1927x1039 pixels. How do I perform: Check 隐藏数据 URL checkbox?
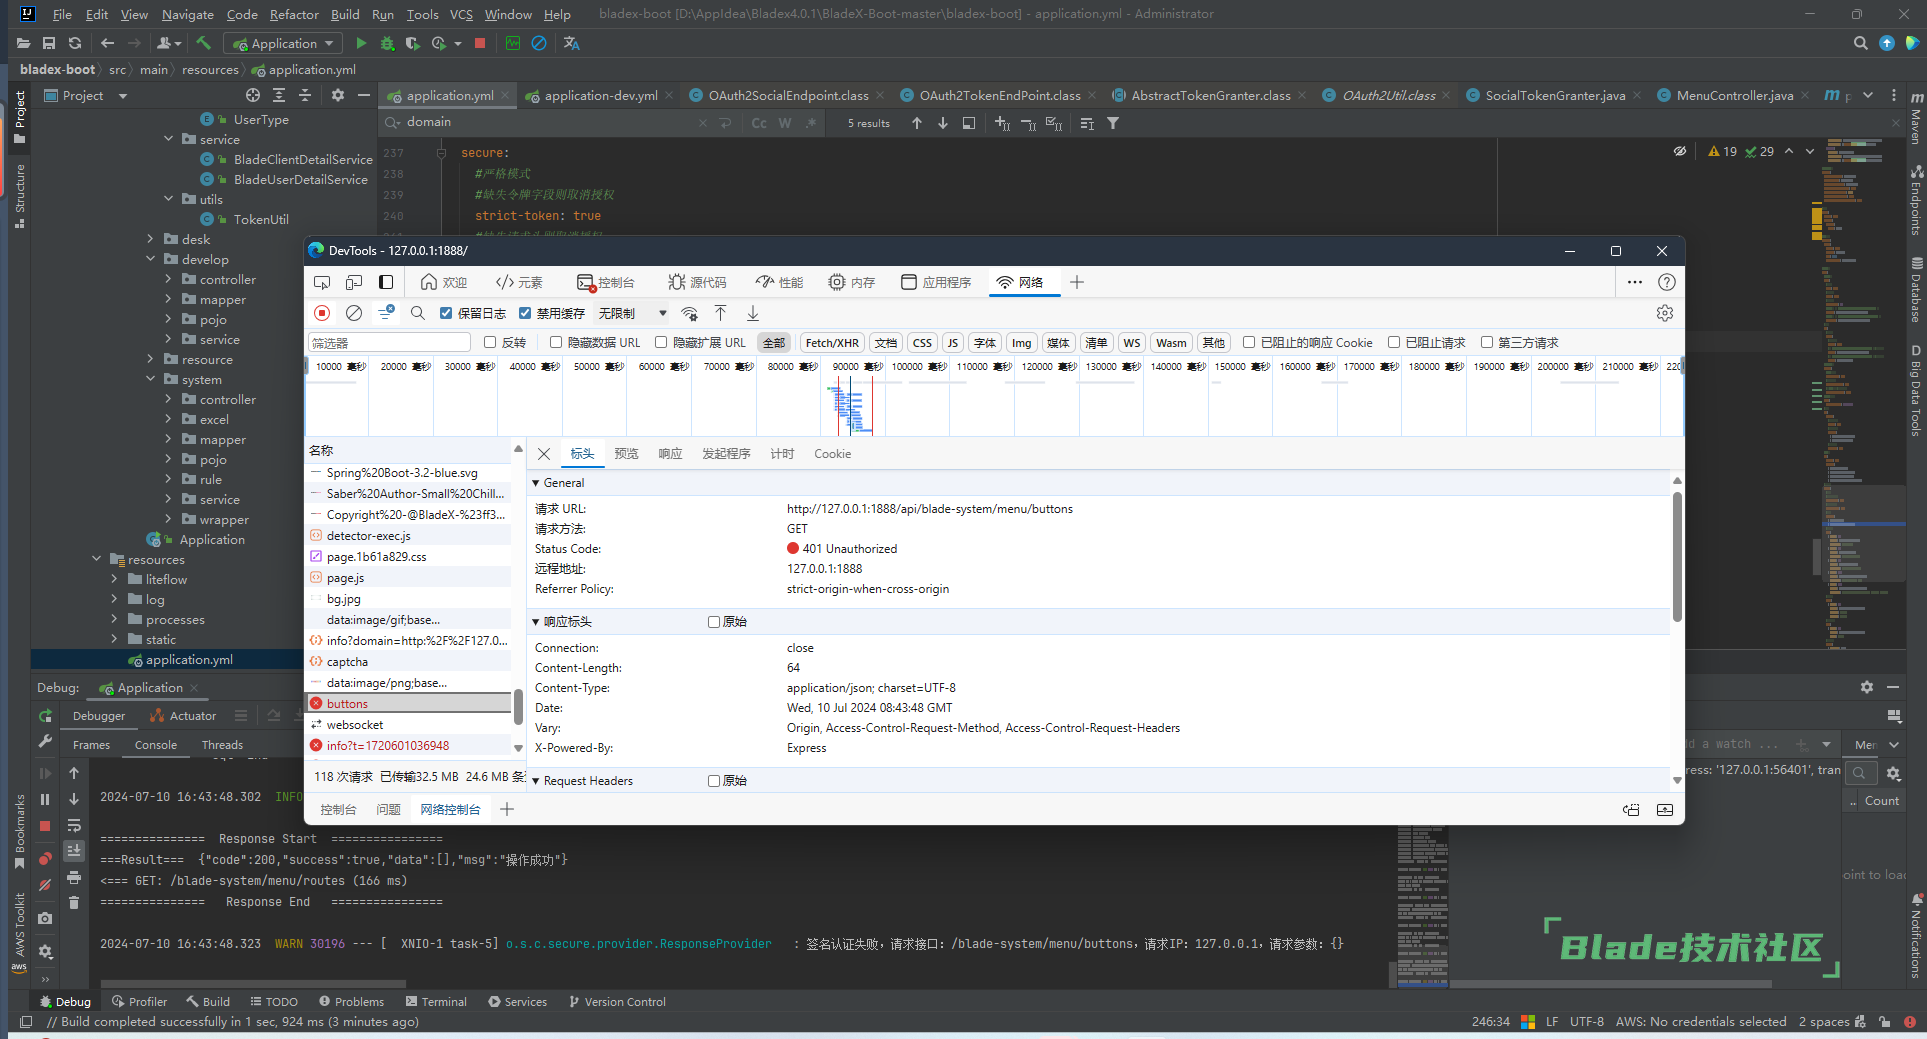pos(556,342)
